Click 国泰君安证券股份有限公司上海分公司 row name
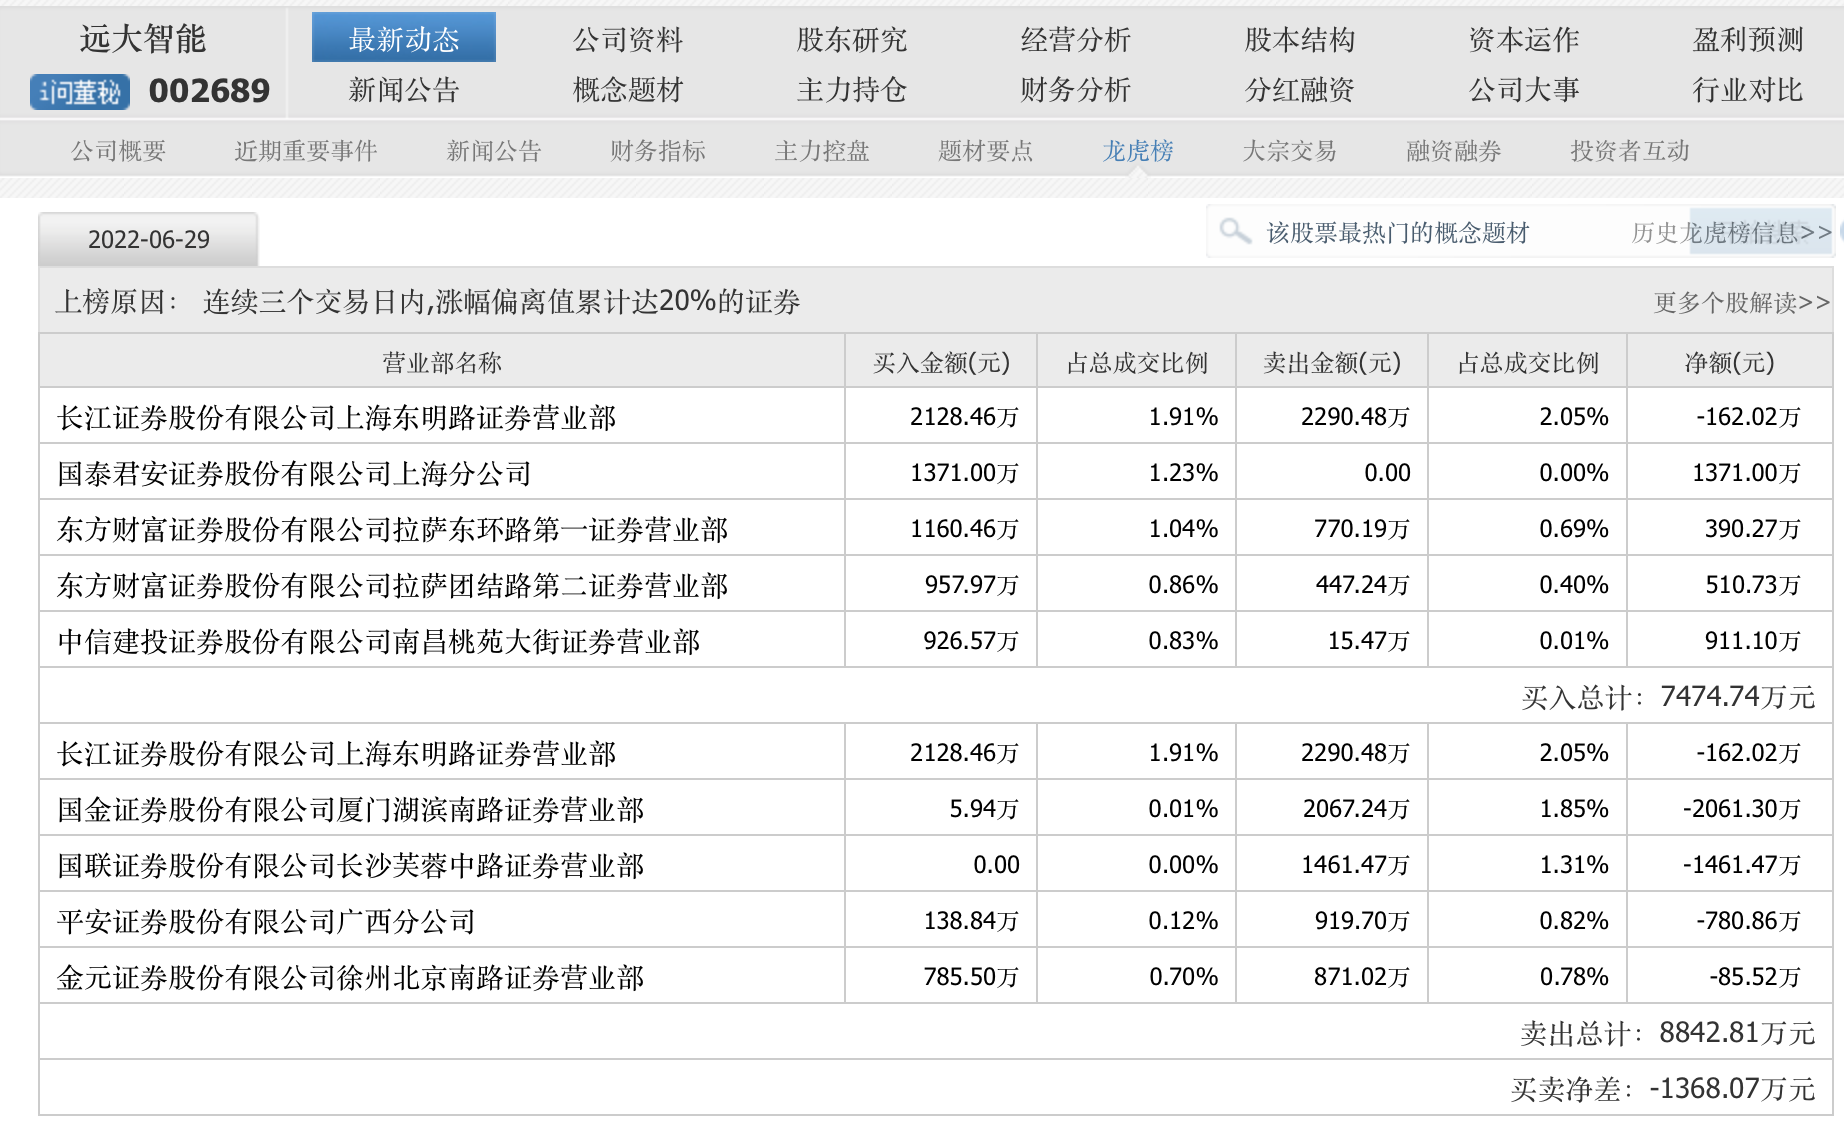This screenshot has width=1844, height=1128. 294,473
